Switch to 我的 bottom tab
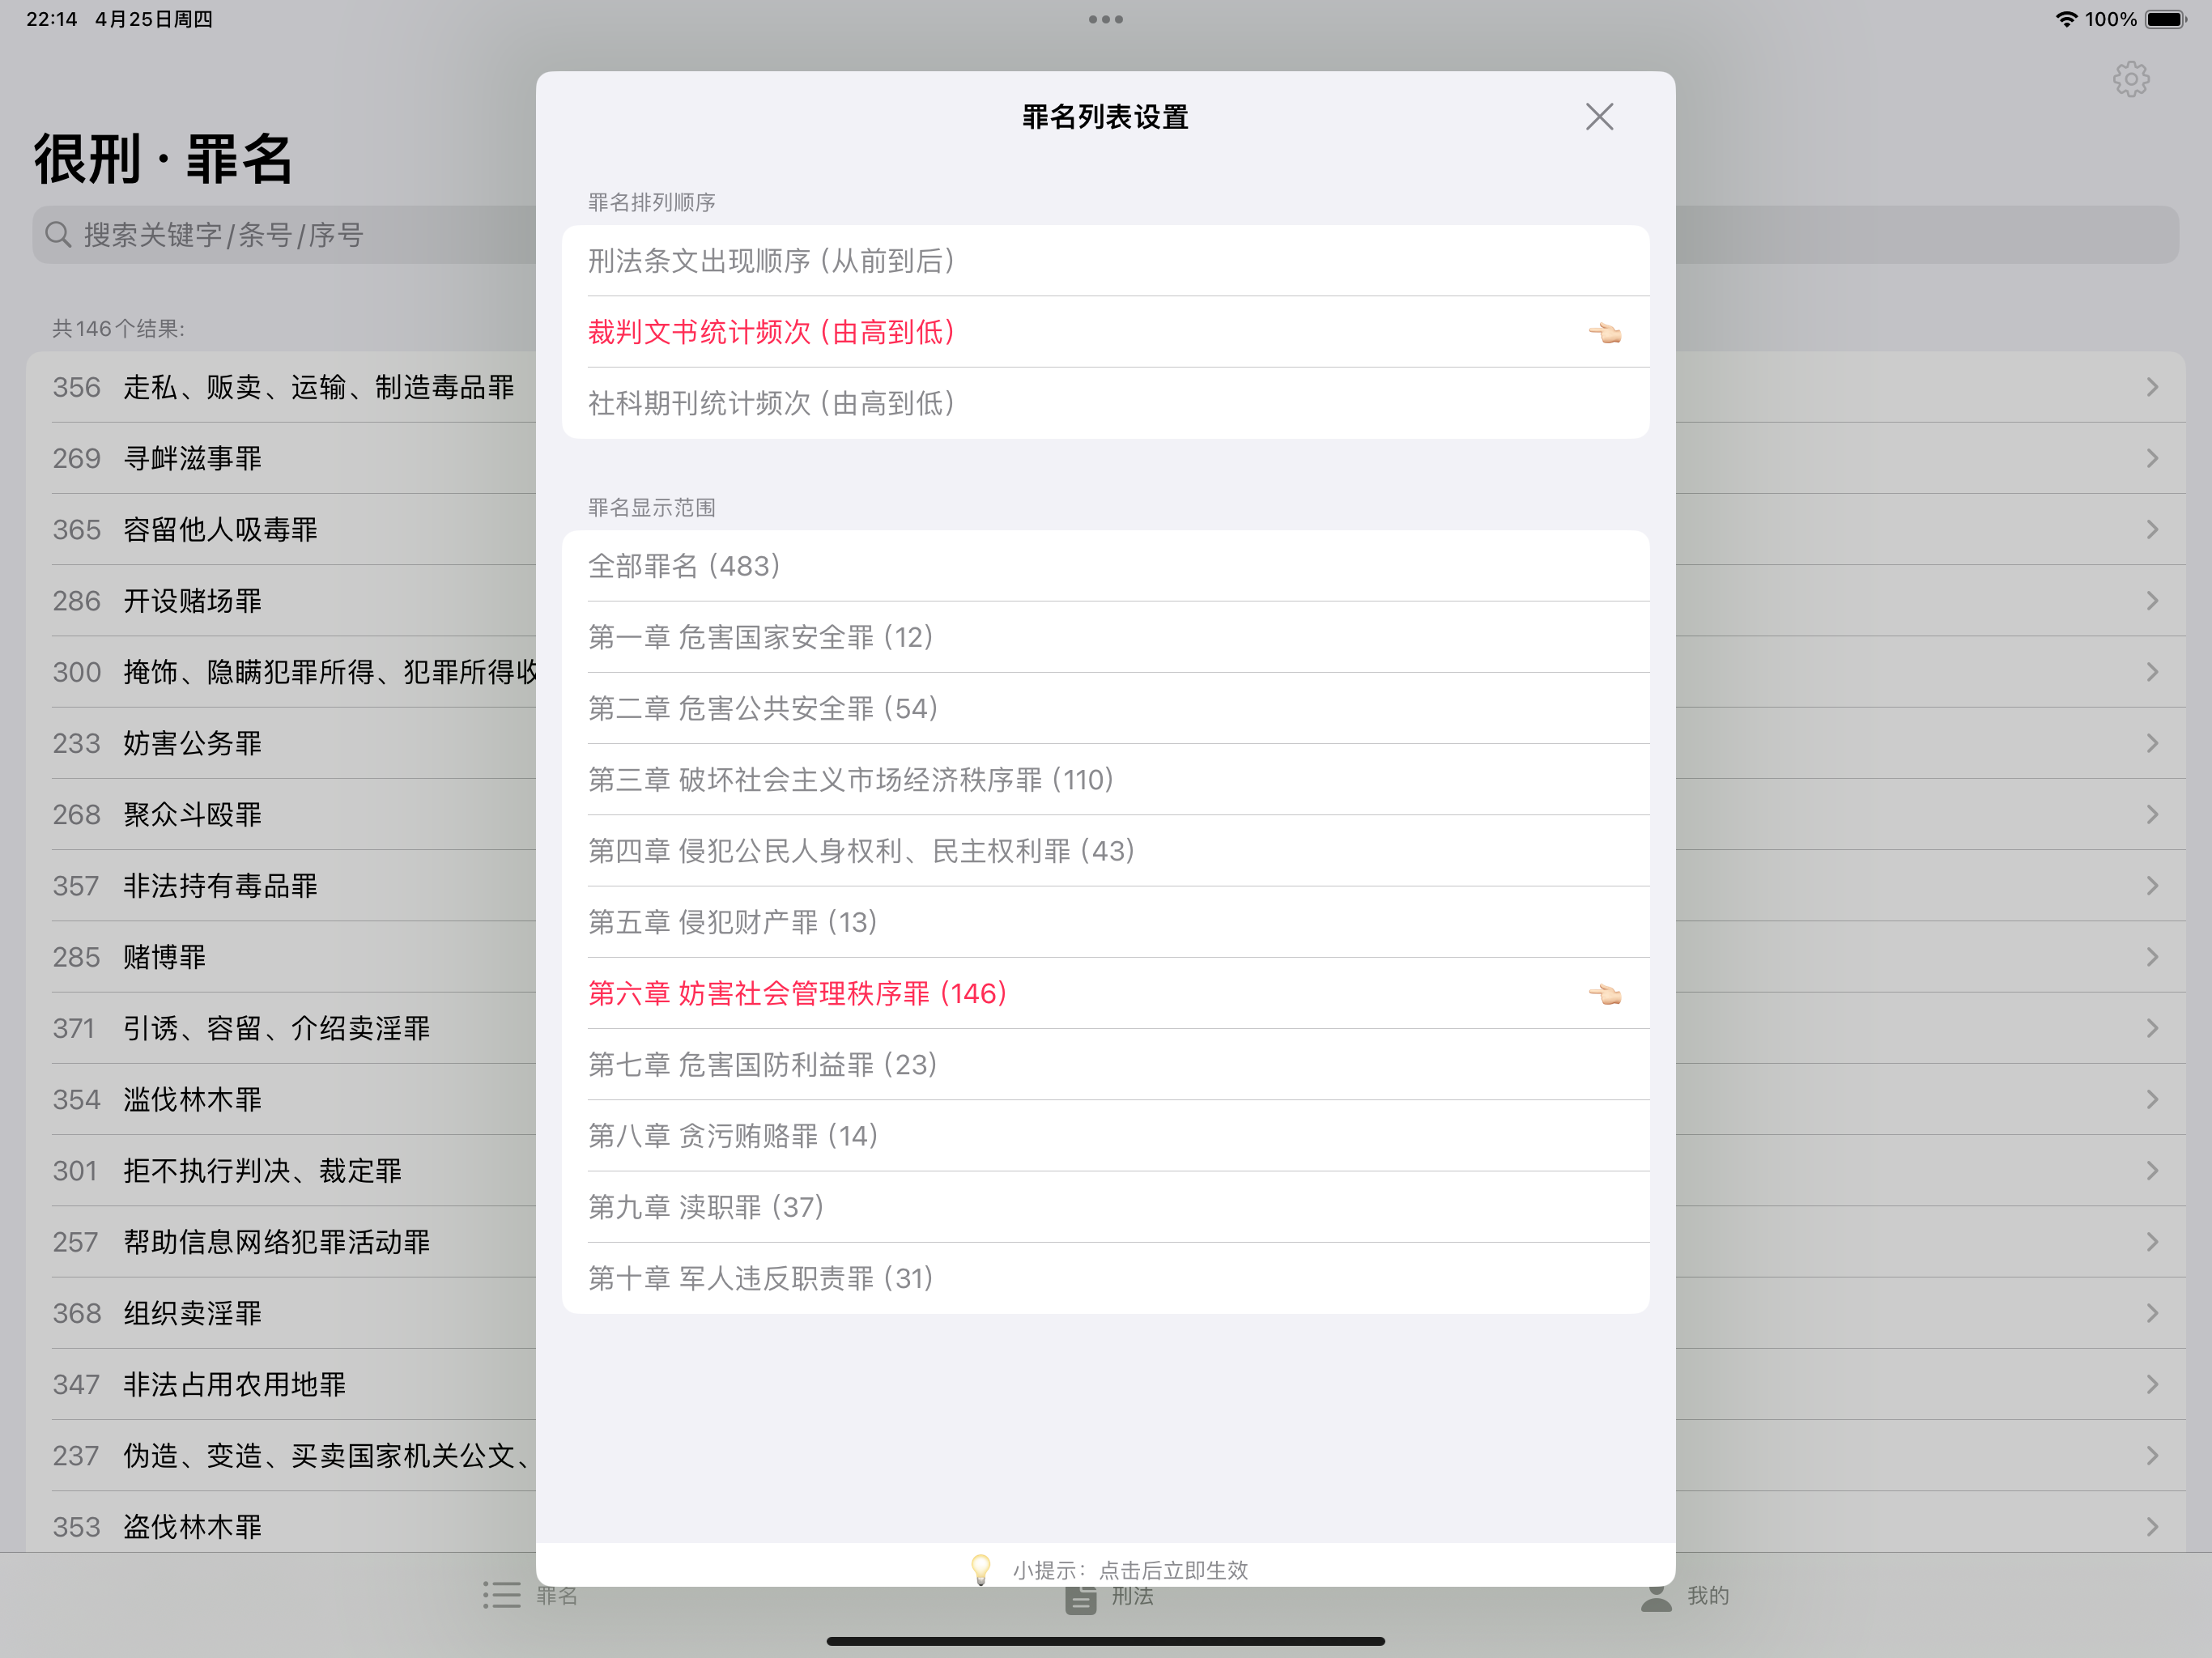The height and width of the screenshot is (1658, 2212). coord(1685,1595)
